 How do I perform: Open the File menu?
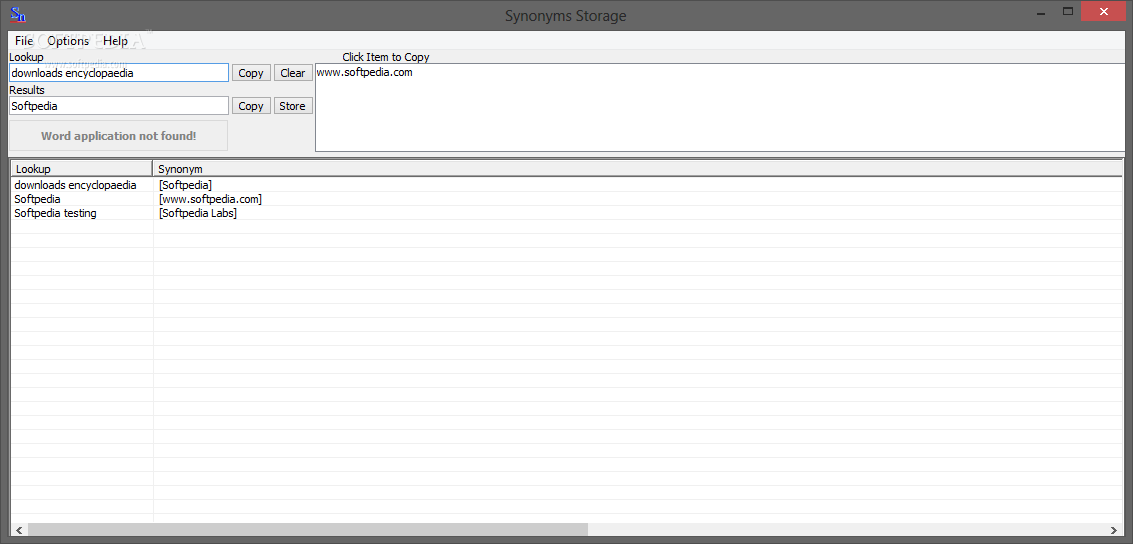(24, 41)
